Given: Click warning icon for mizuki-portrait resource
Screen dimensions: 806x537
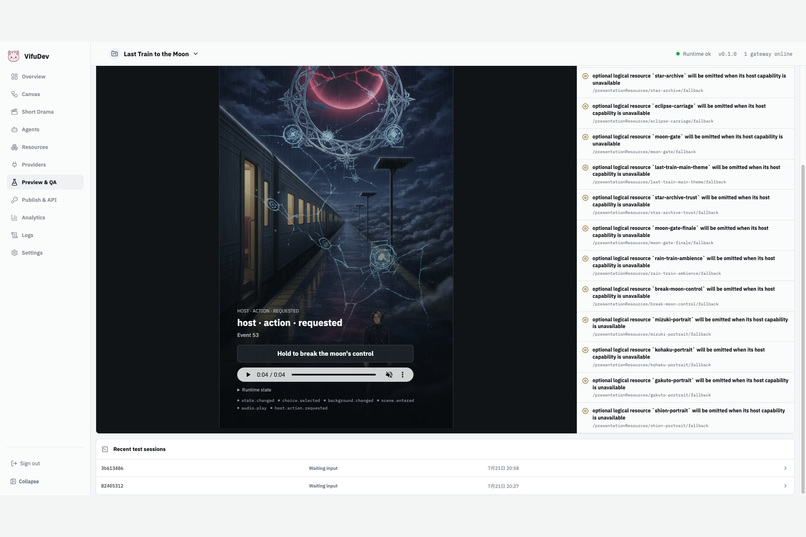Looking at the screenshot, I should click(x=585, y=320).
